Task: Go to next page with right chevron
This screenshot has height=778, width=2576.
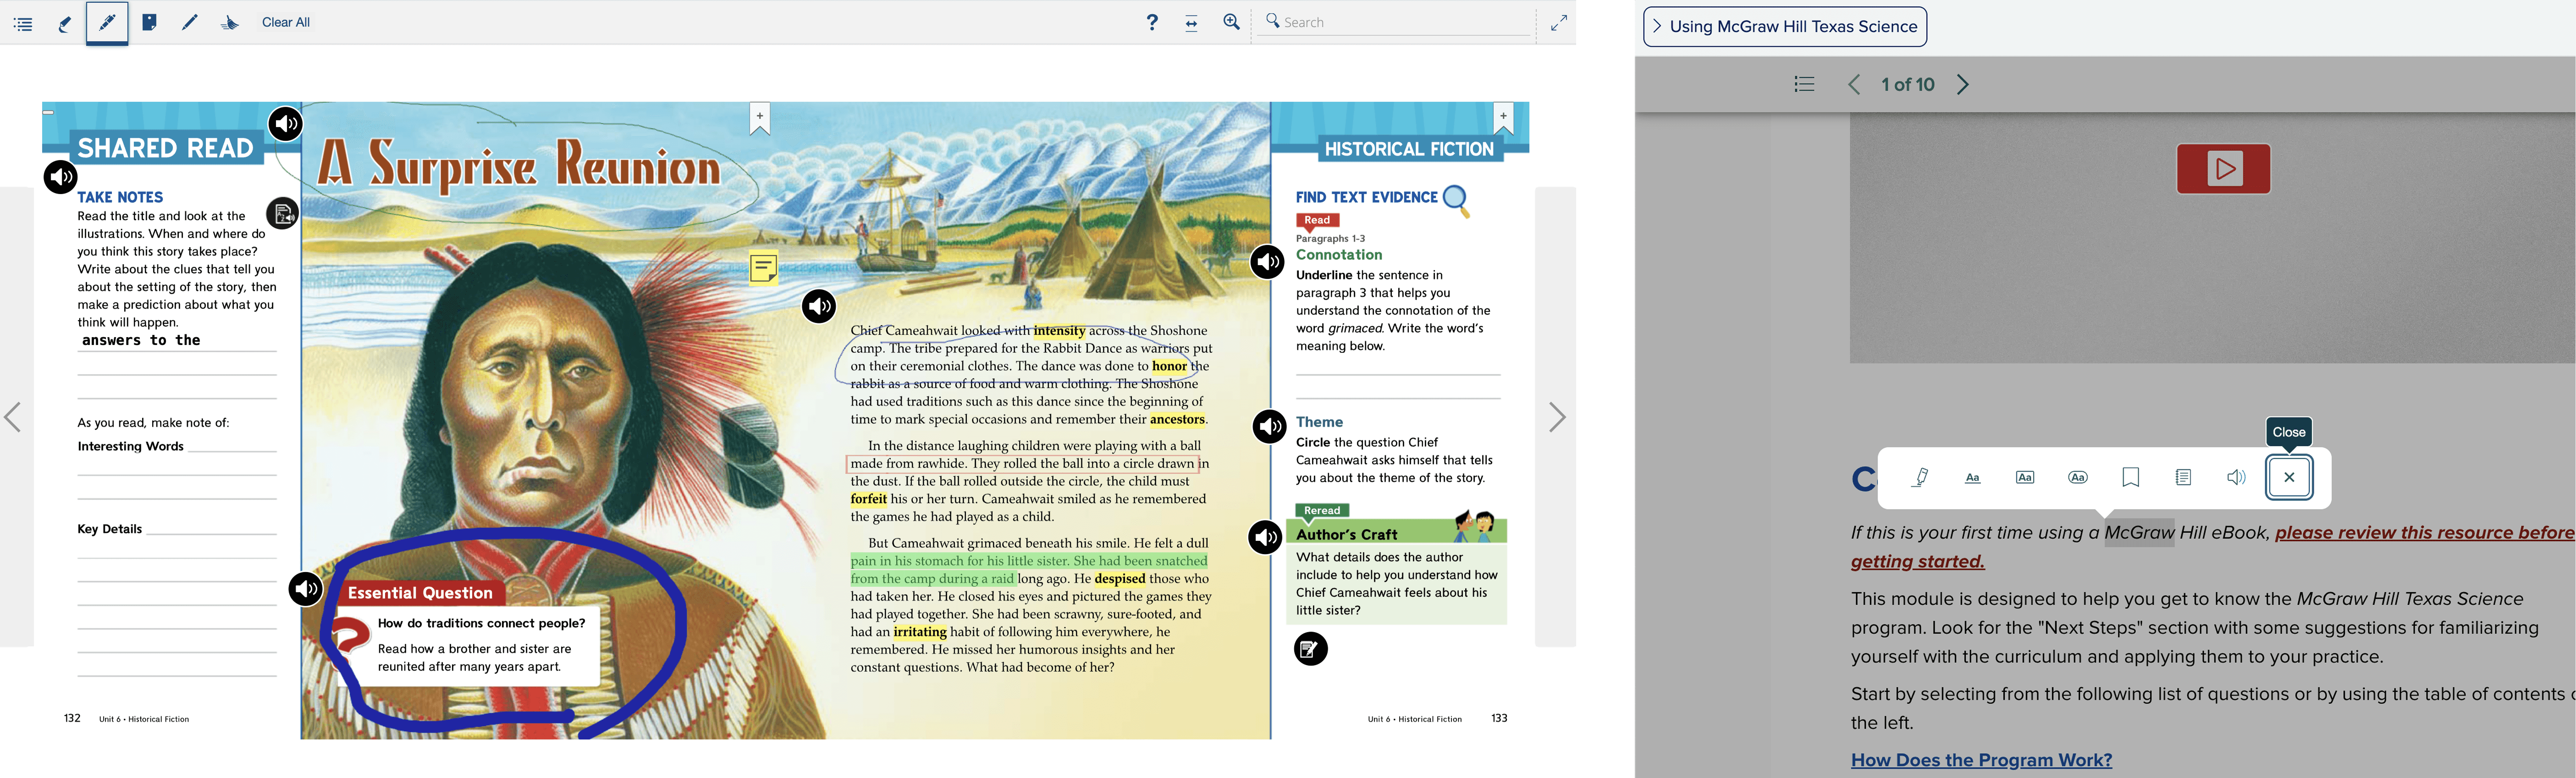Action: (1556, 417)
